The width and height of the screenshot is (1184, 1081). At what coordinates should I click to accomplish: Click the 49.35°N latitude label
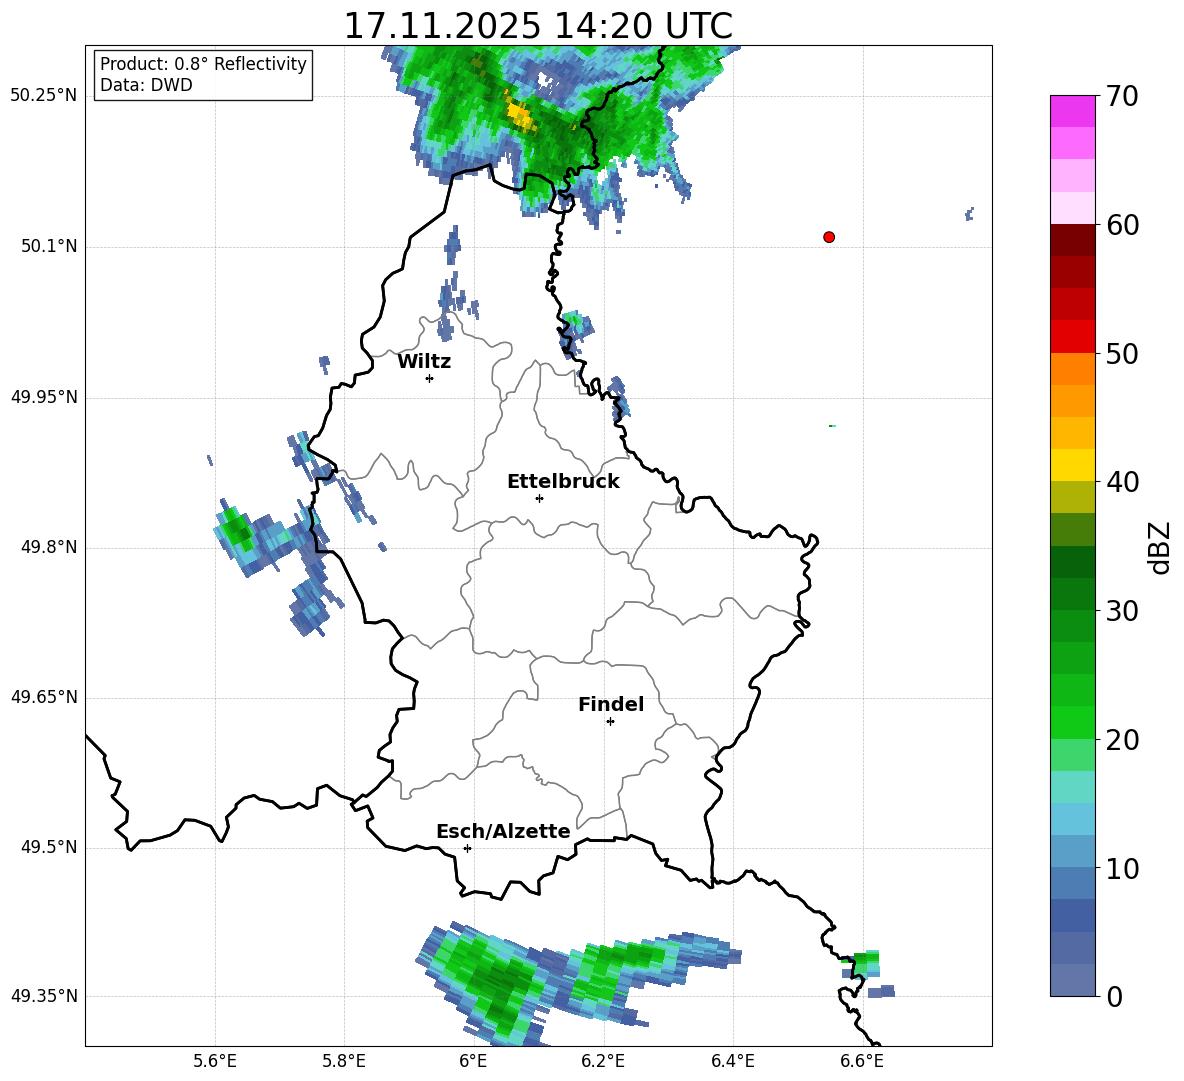44,996
